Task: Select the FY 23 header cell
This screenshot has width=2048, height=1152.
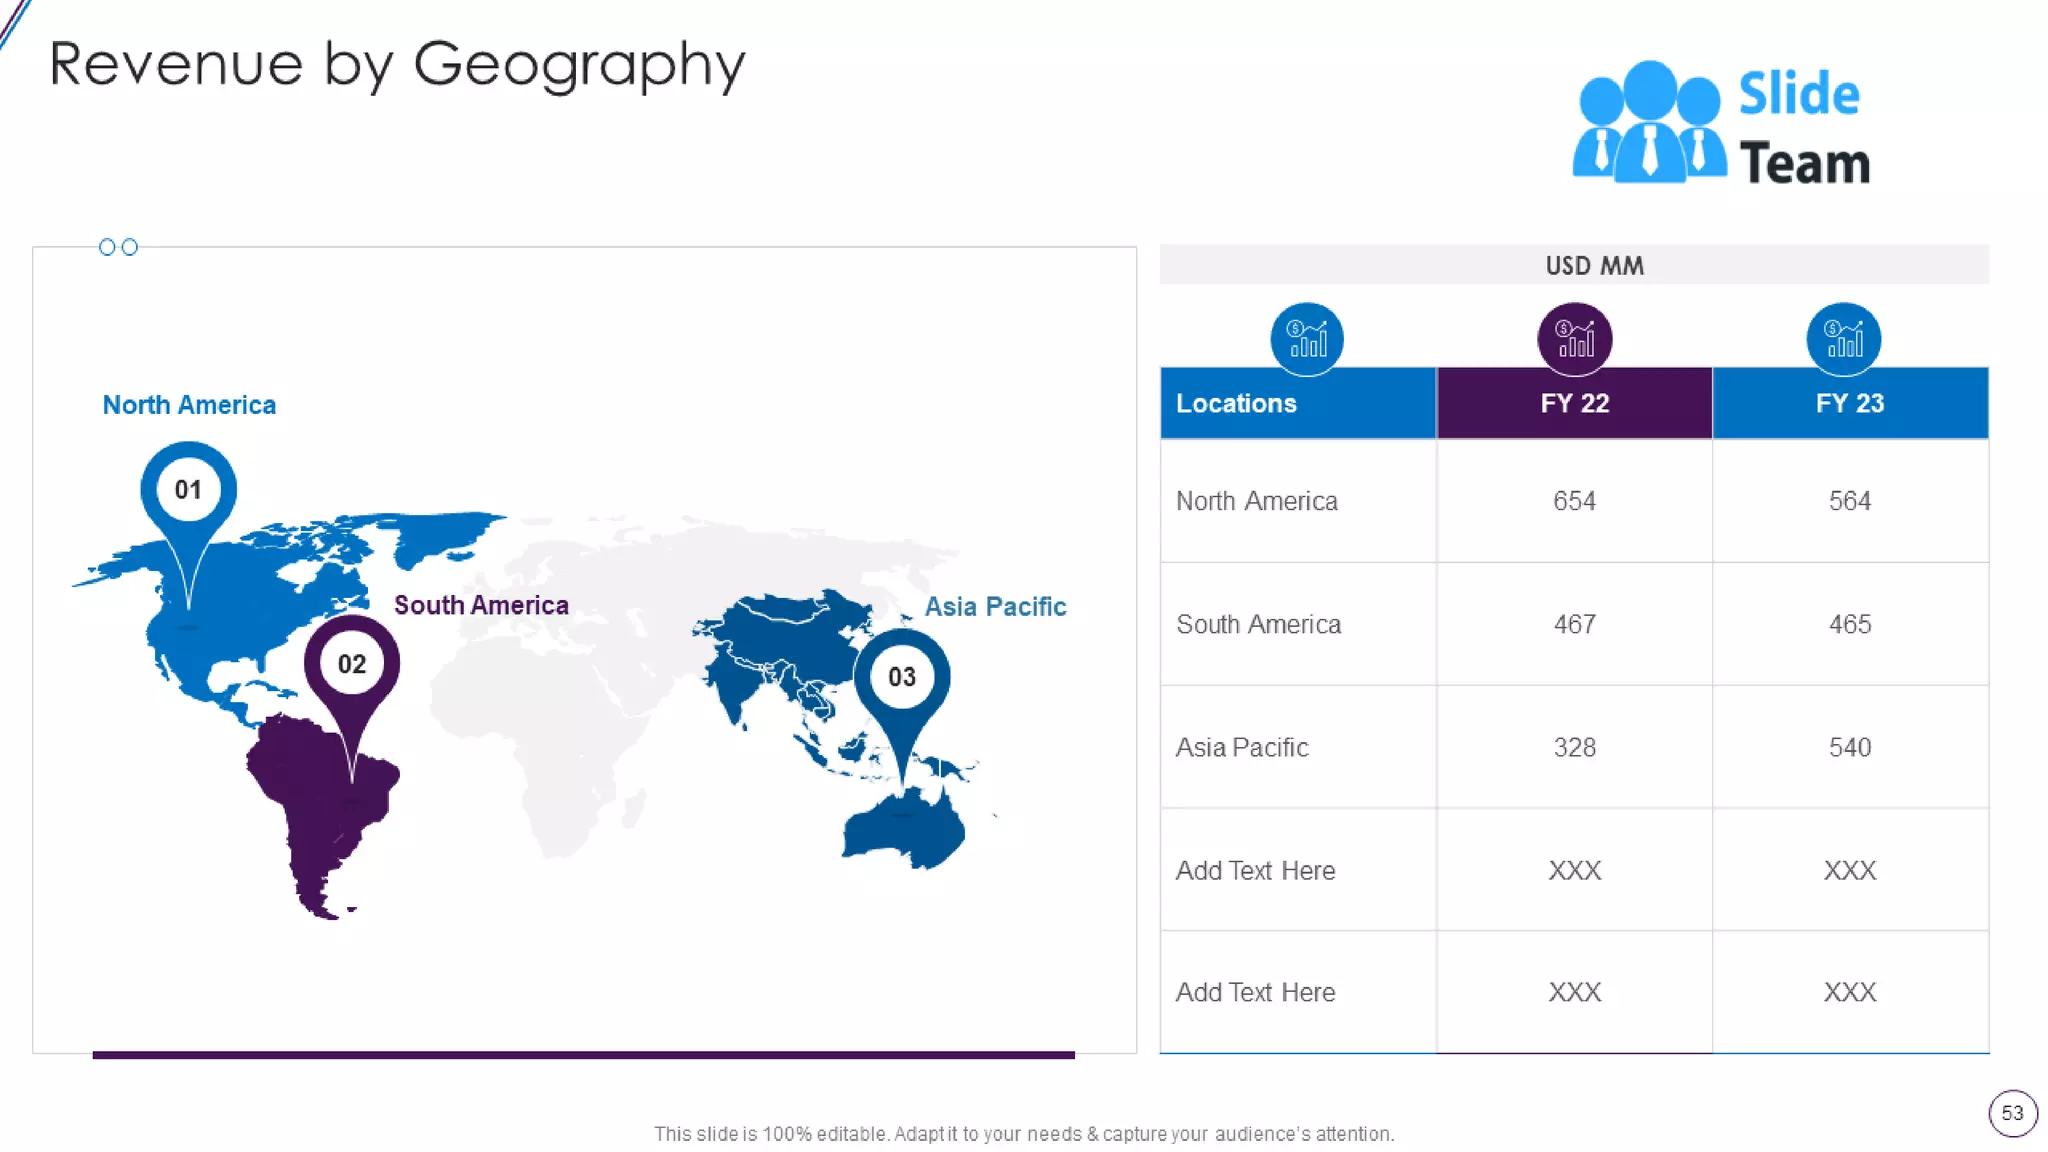Action: point(1850,403)
